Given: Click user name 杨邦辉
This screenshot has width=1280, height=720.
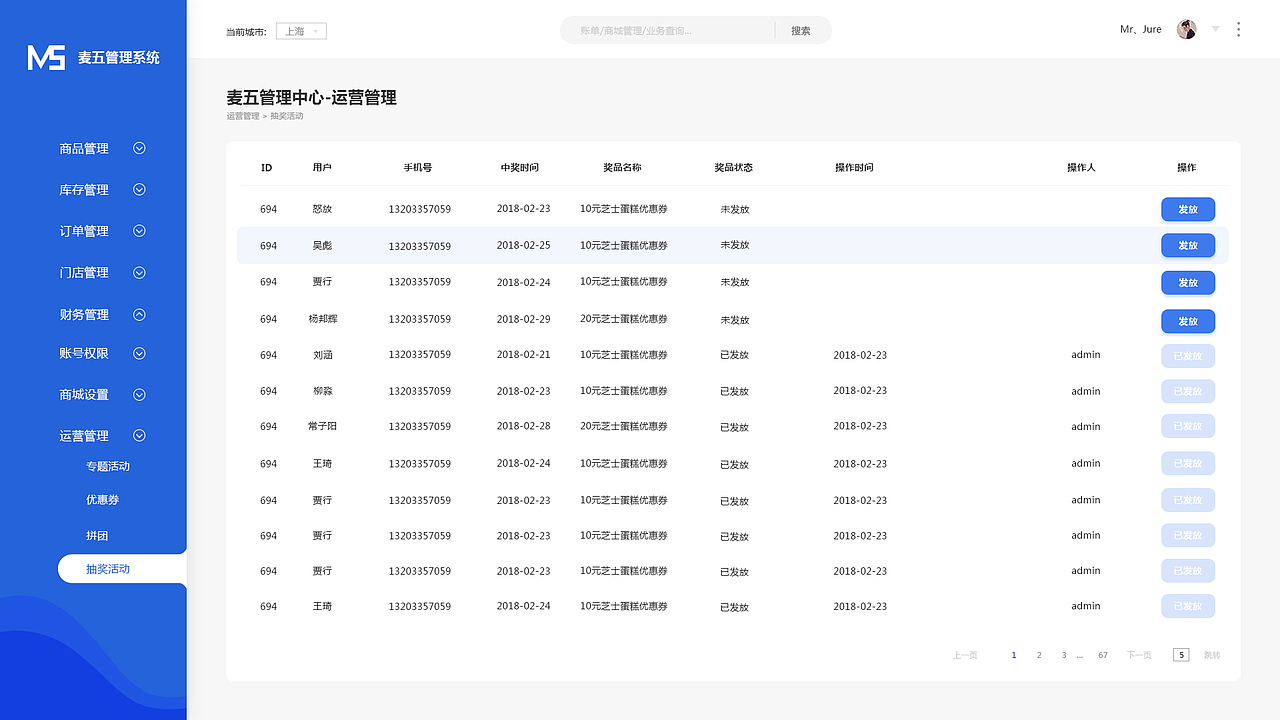Looking at the screenshot, I should point(323,319).
